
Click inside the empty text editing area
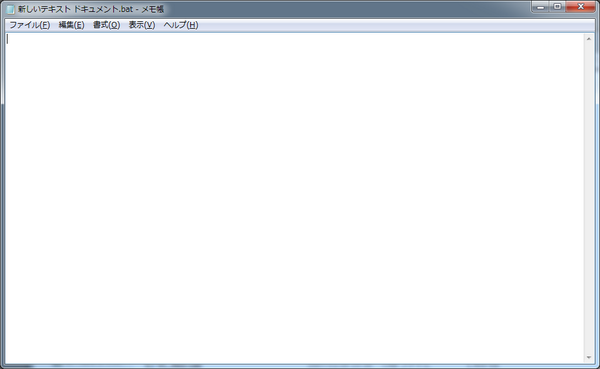(x=294, y=198)
